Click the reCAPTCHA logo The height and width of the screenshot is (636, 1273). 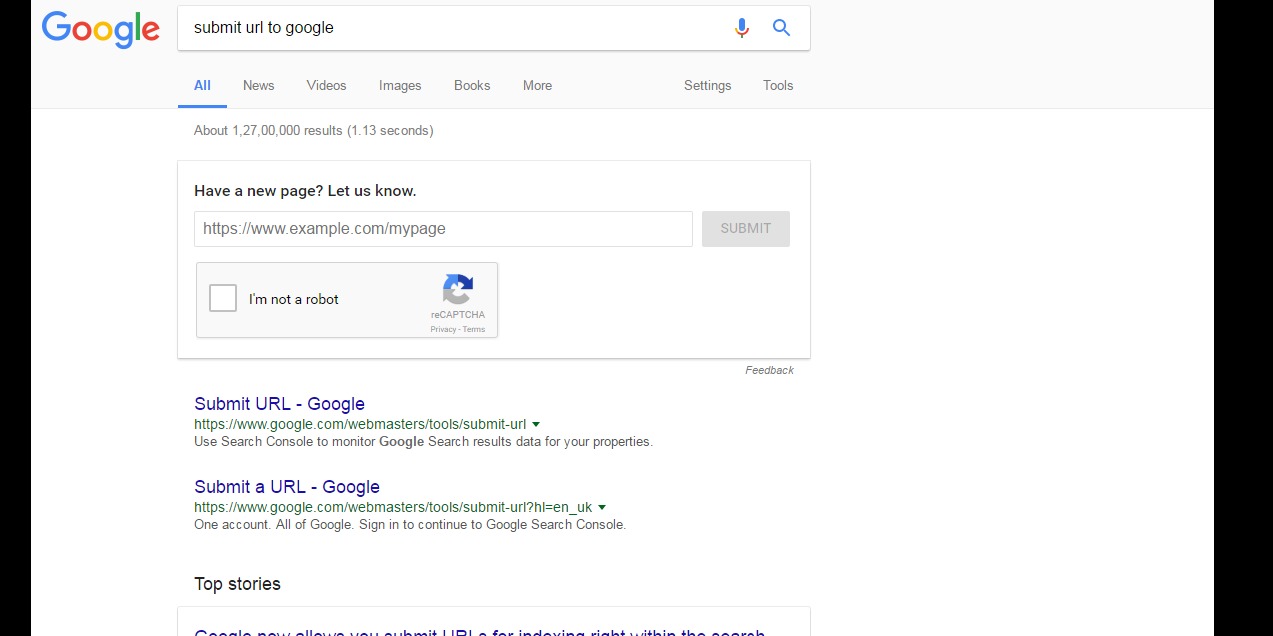click(x=458, y=290)
